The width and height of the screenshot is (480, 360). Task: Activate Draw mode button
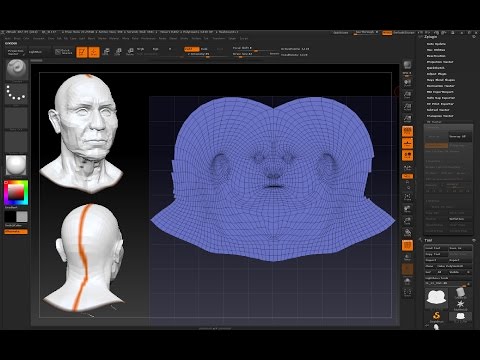pos(94,52)
